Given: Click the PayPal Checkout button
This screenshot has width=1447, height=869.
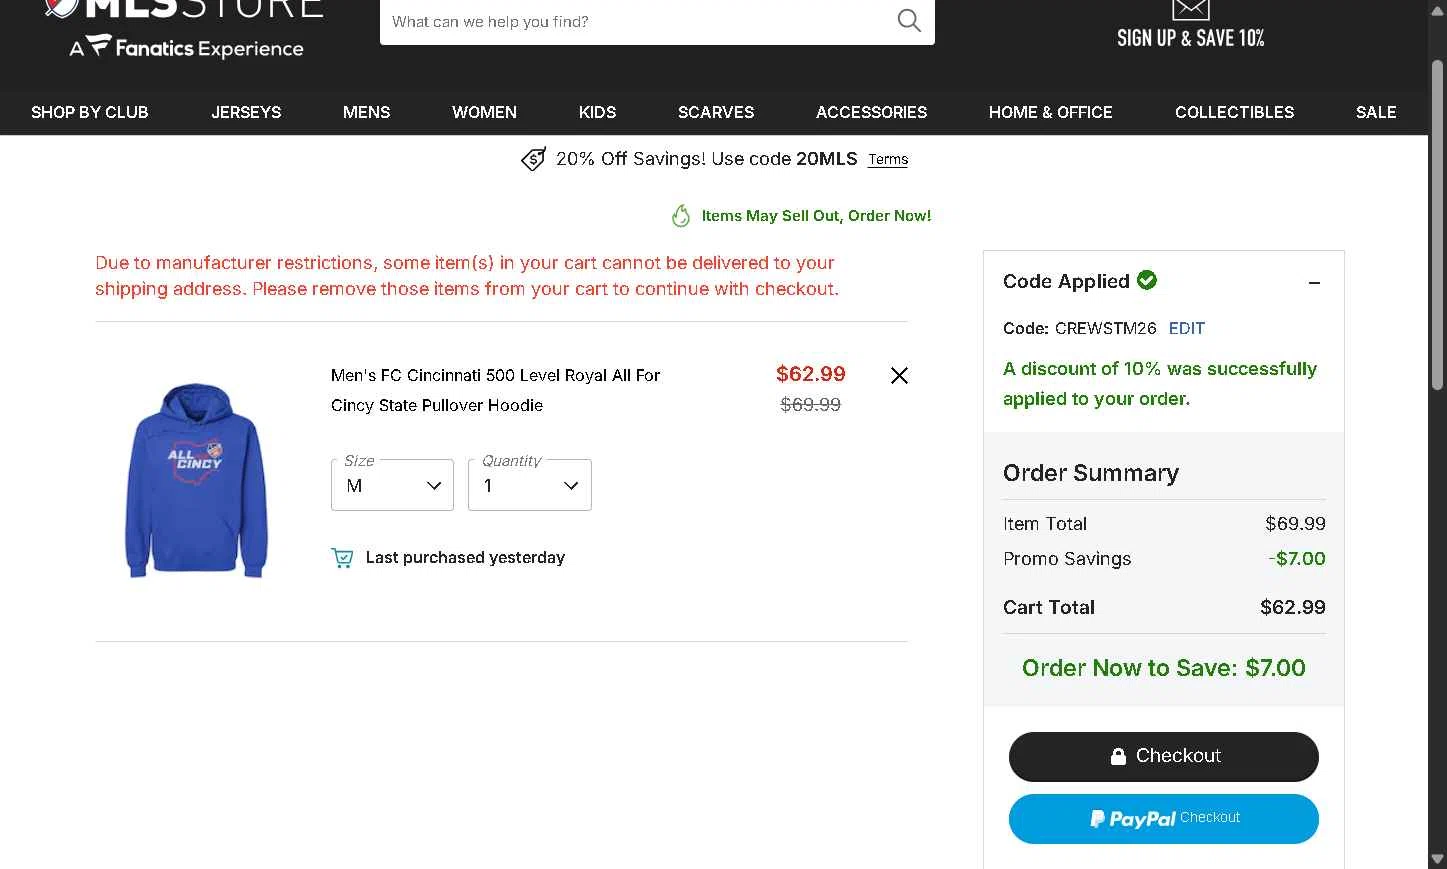Looking at the screenshot, I should [x=1163, y=818].
